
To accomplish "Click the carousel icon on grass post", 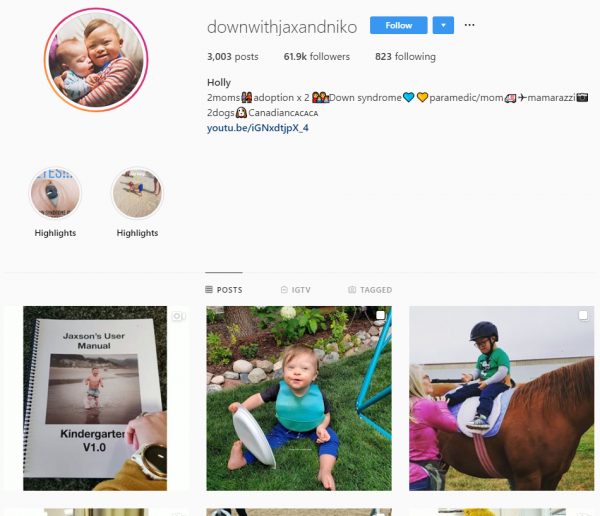I will 380,315.
